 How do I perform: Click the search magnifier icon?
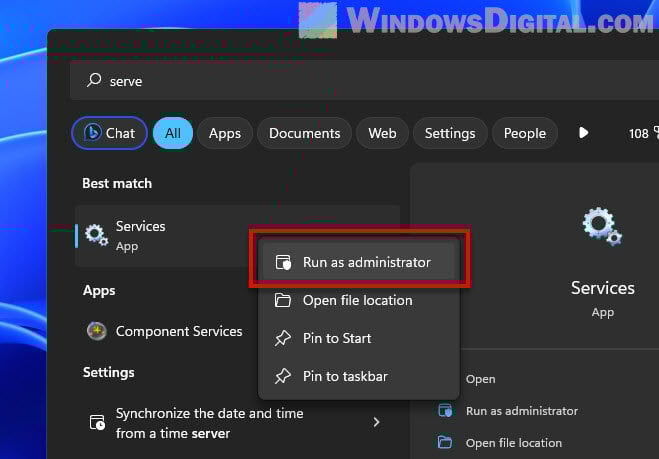pyautogui.click(x=95, y=81)
